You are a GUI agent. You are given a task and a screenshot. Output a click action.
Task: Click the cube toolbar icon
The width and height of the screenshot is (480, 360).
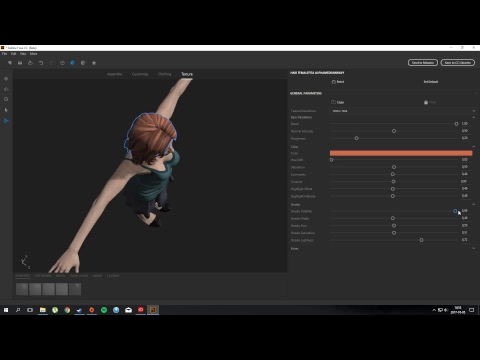(x=83, y=63)
